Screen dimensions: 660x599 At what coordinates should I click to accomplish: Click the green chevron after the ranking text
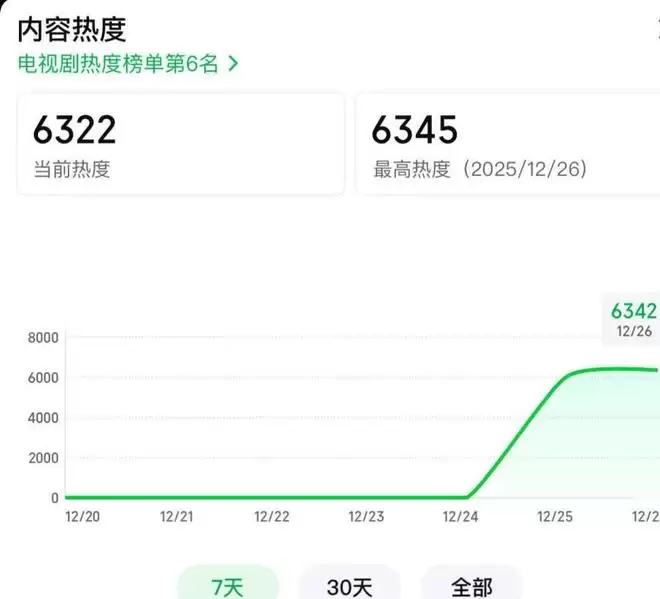coord(234,63)
